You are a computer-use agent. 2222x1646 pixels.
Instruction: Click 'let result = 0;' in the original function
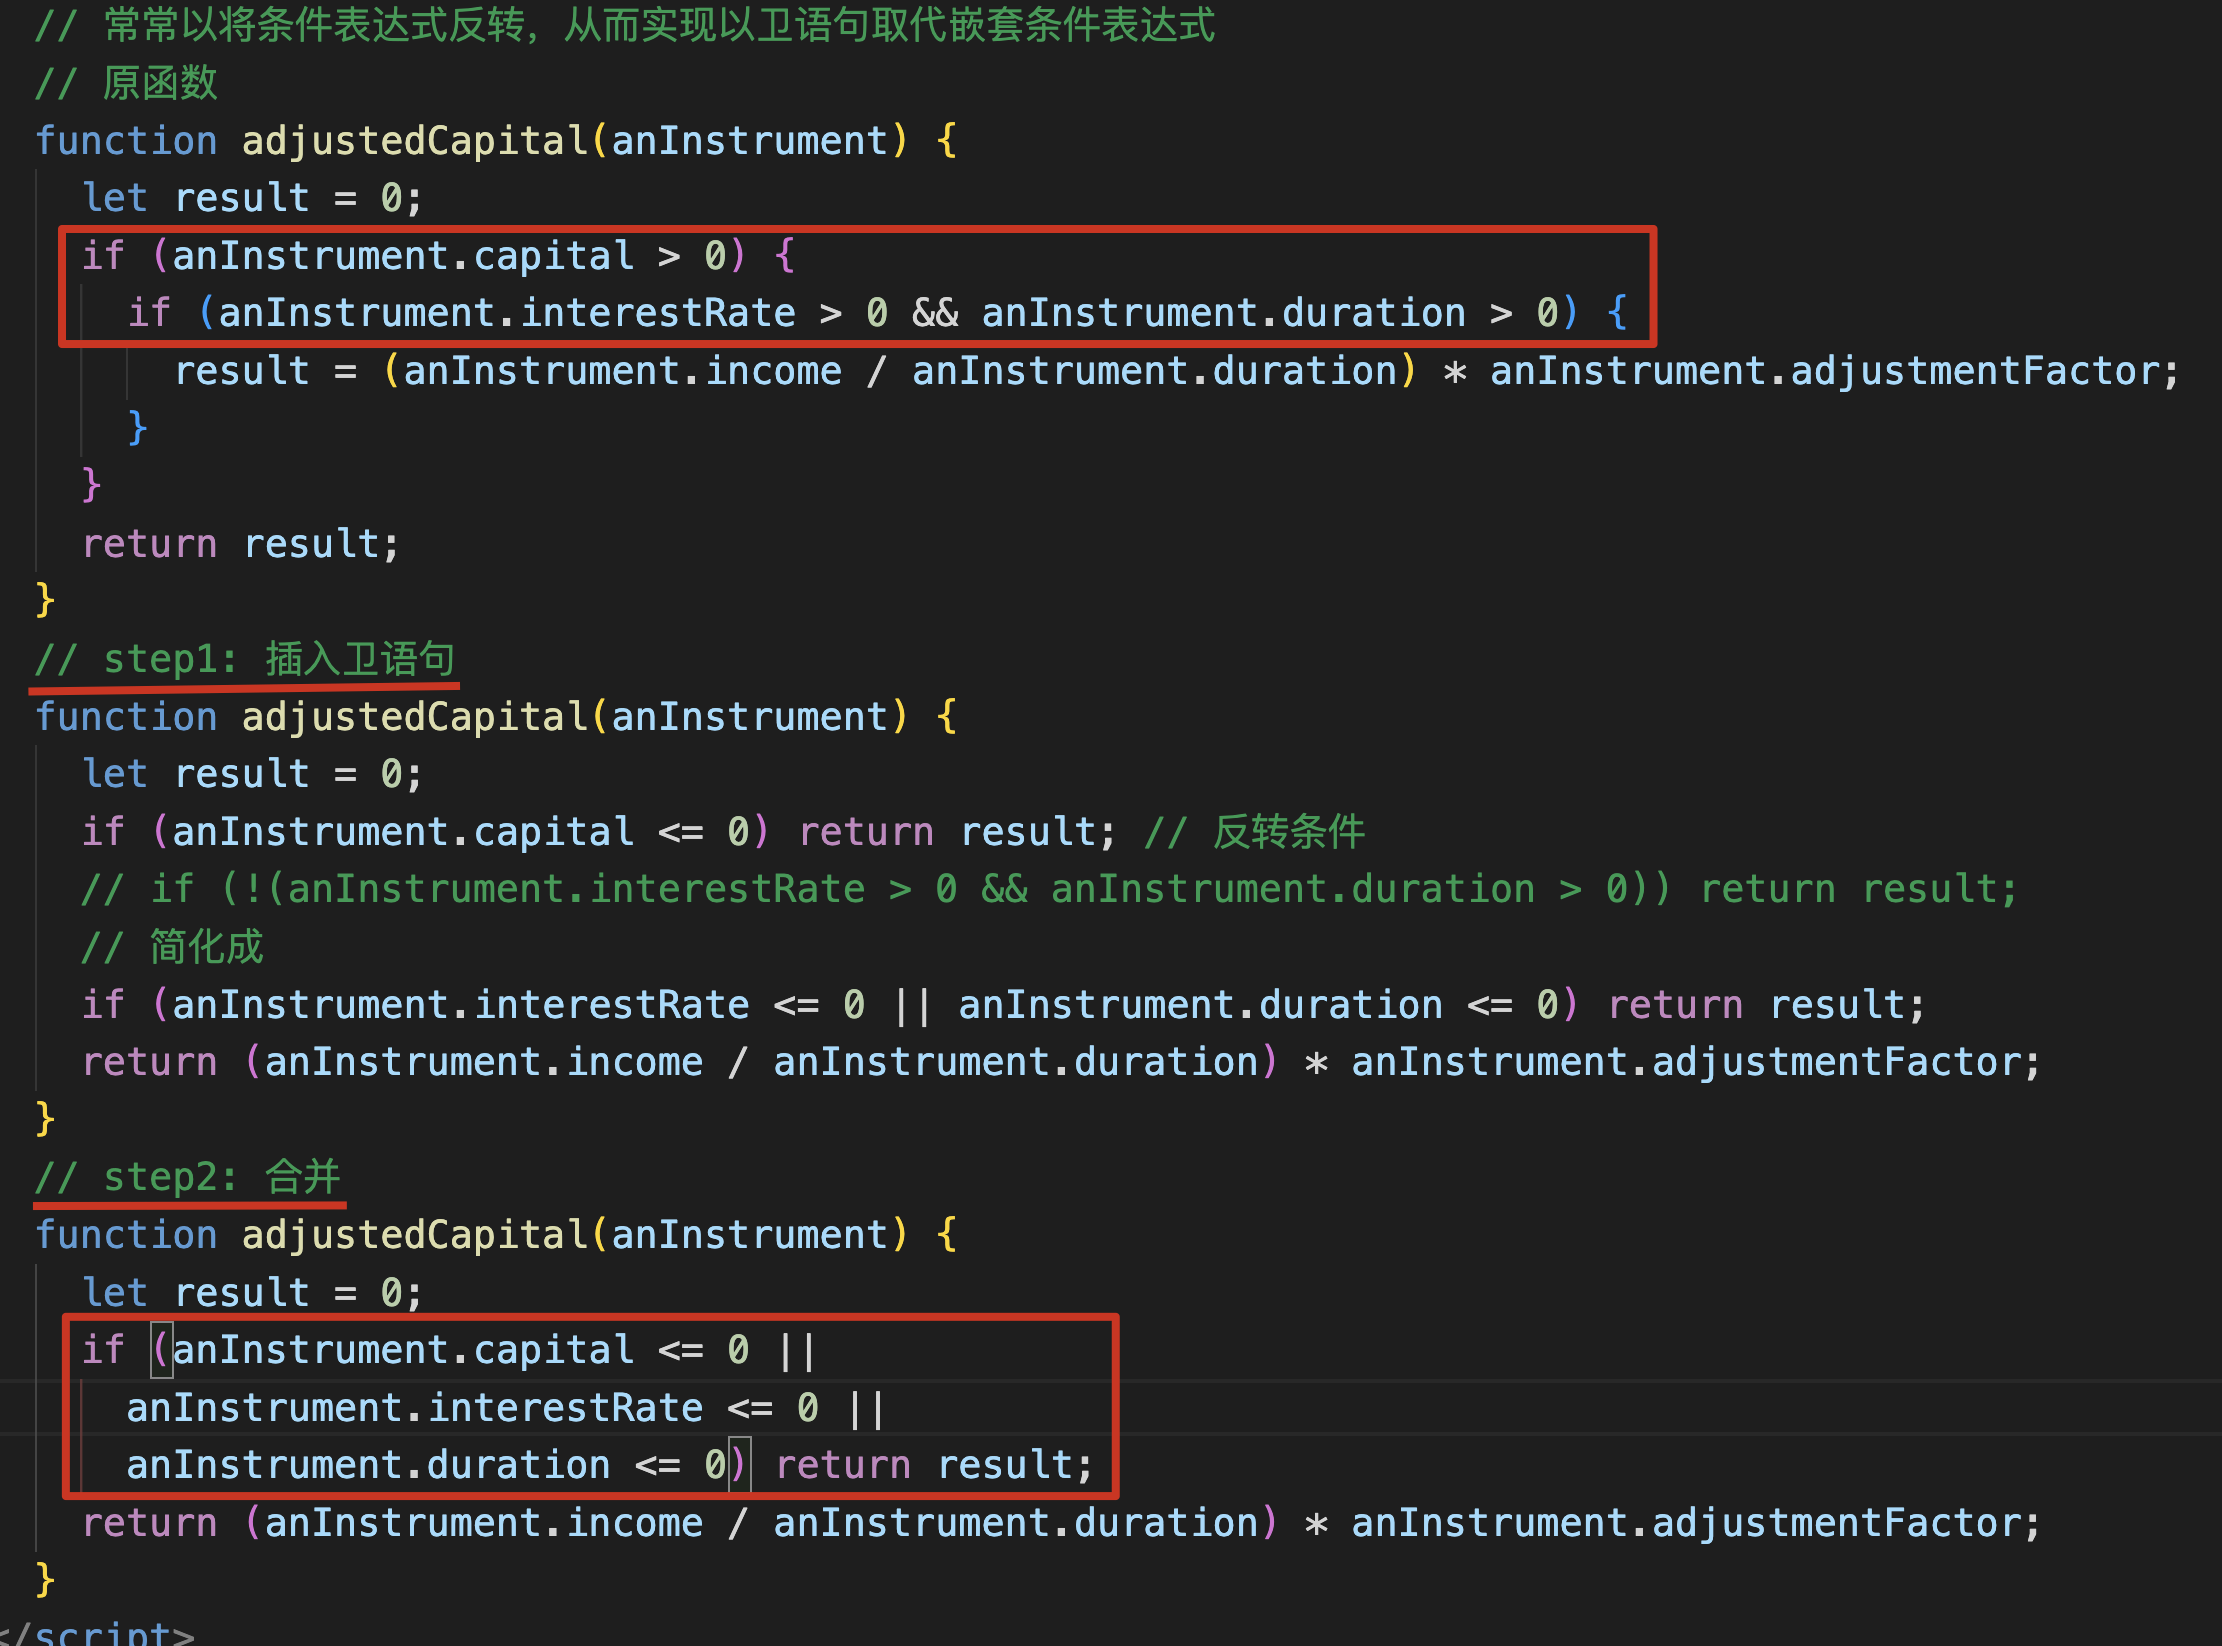252,198
